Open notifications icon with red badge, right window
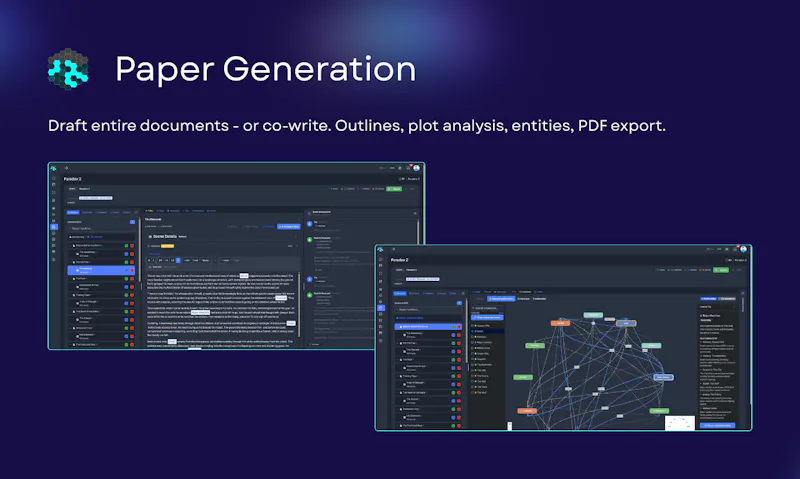800x479 pixels. [736, 248]
